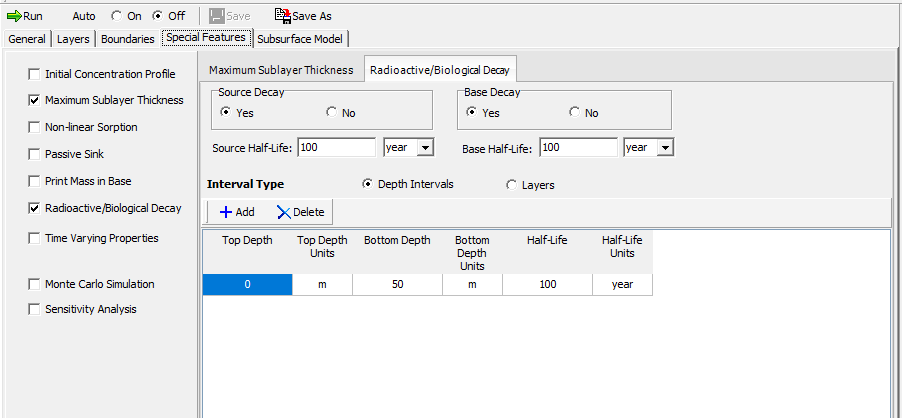Click the Base Half-Life input field
Screen dimensions: 902x418
(x=578, y=148)
